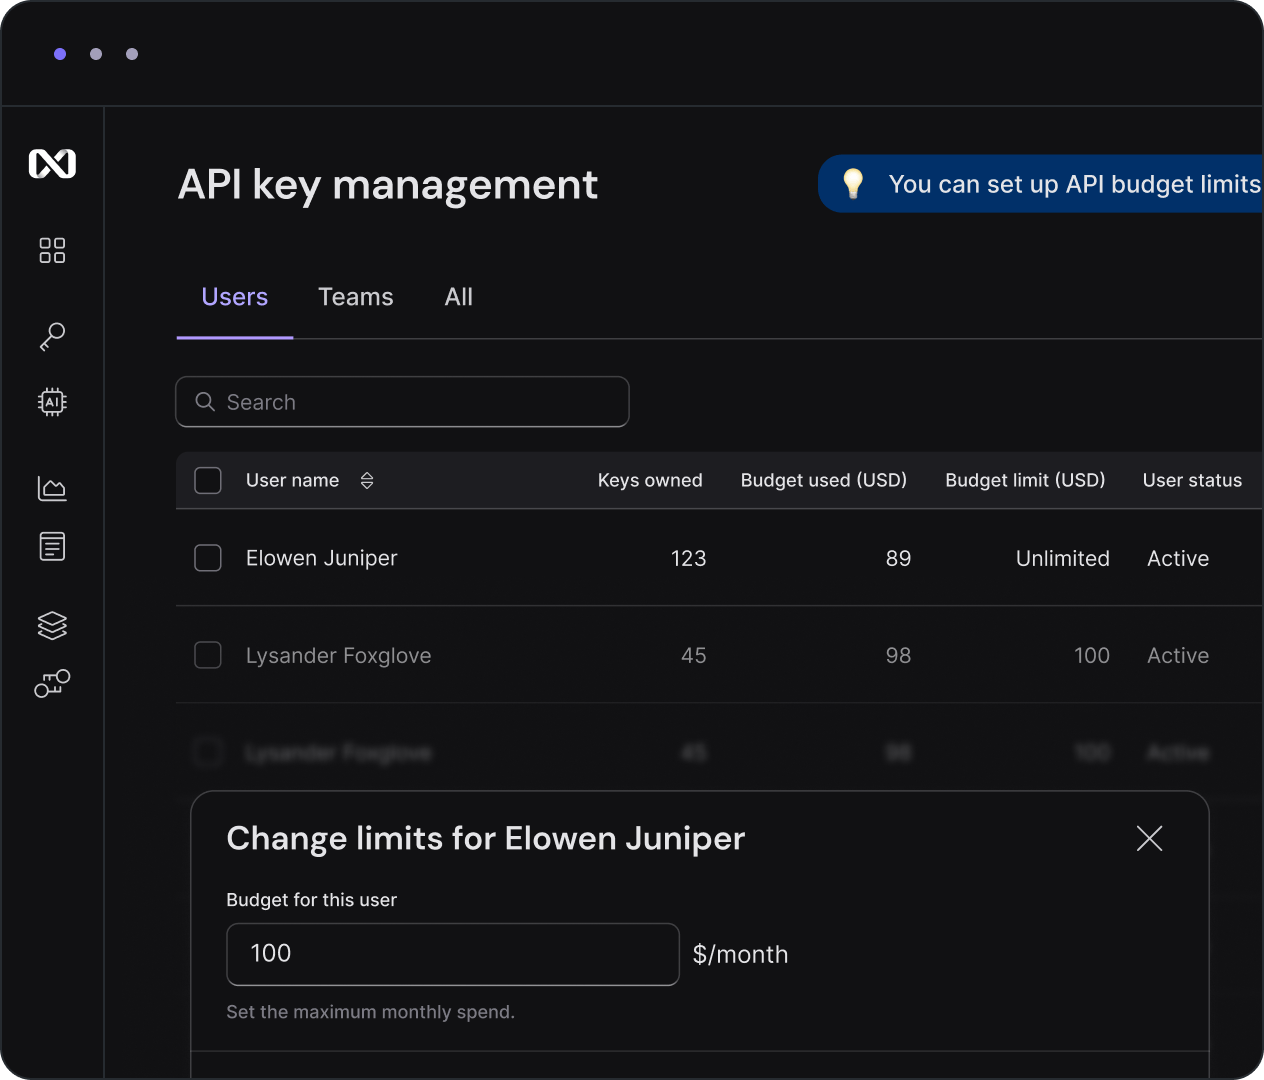The height and width of the screenshot is (1080, 1264).
Task: Click the Search input field
Action: point(402,402)
